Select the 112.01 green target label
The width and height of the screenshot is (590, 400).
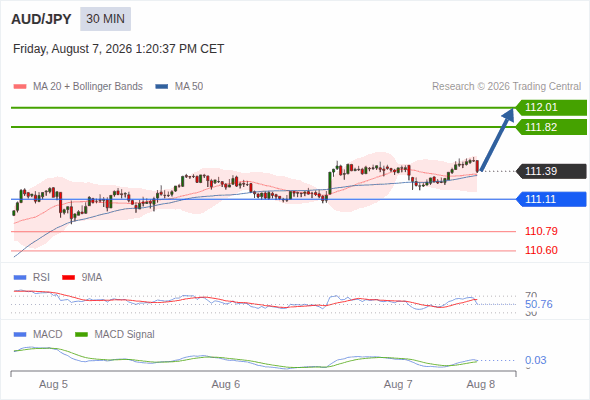point(551,108)
